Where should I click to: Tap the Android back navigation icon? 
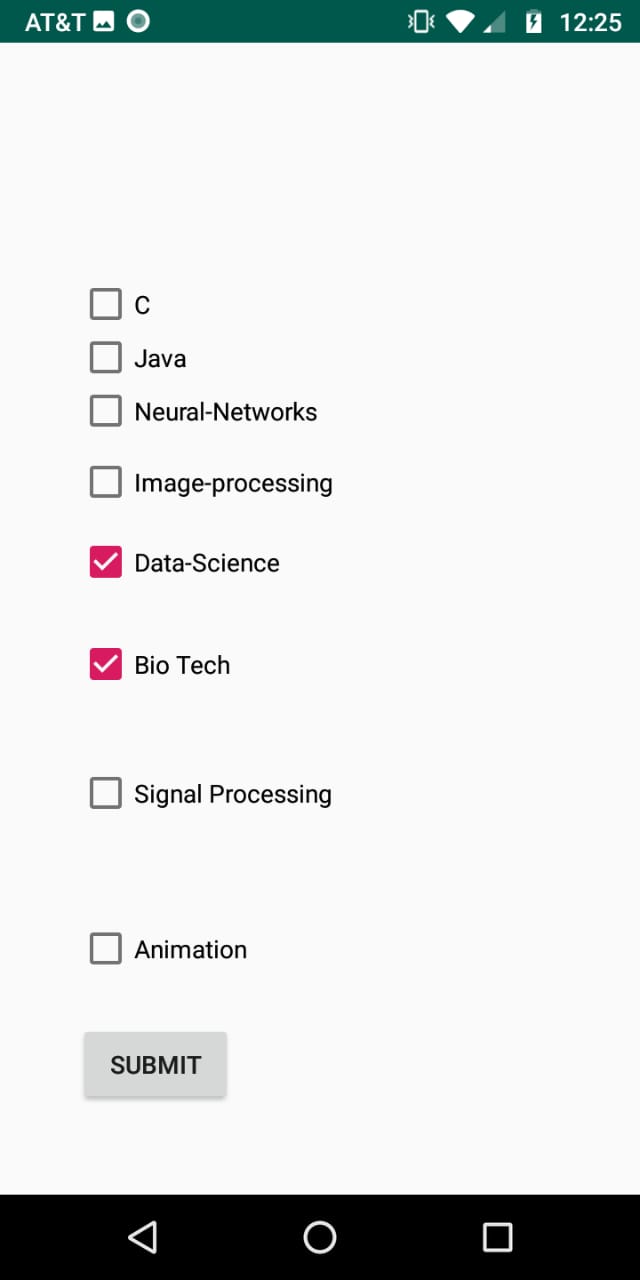(x=143, y=1237)
